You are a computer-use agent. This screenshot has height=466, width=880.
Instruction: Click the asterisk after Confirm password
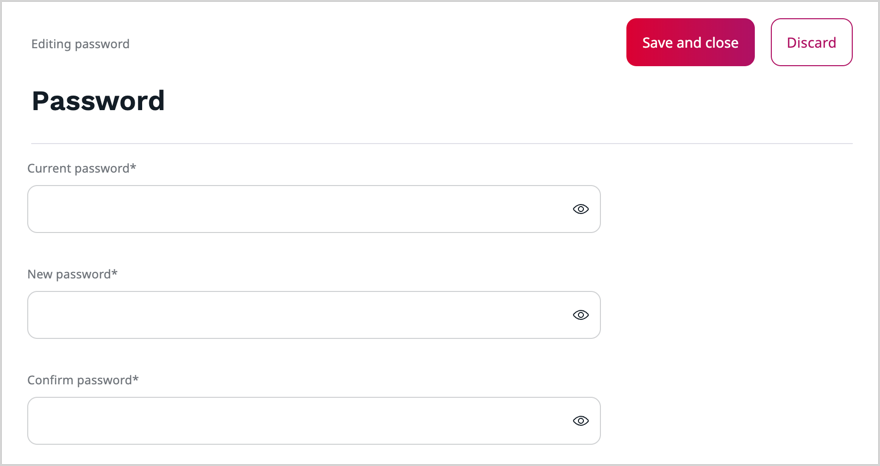point(136,379)
